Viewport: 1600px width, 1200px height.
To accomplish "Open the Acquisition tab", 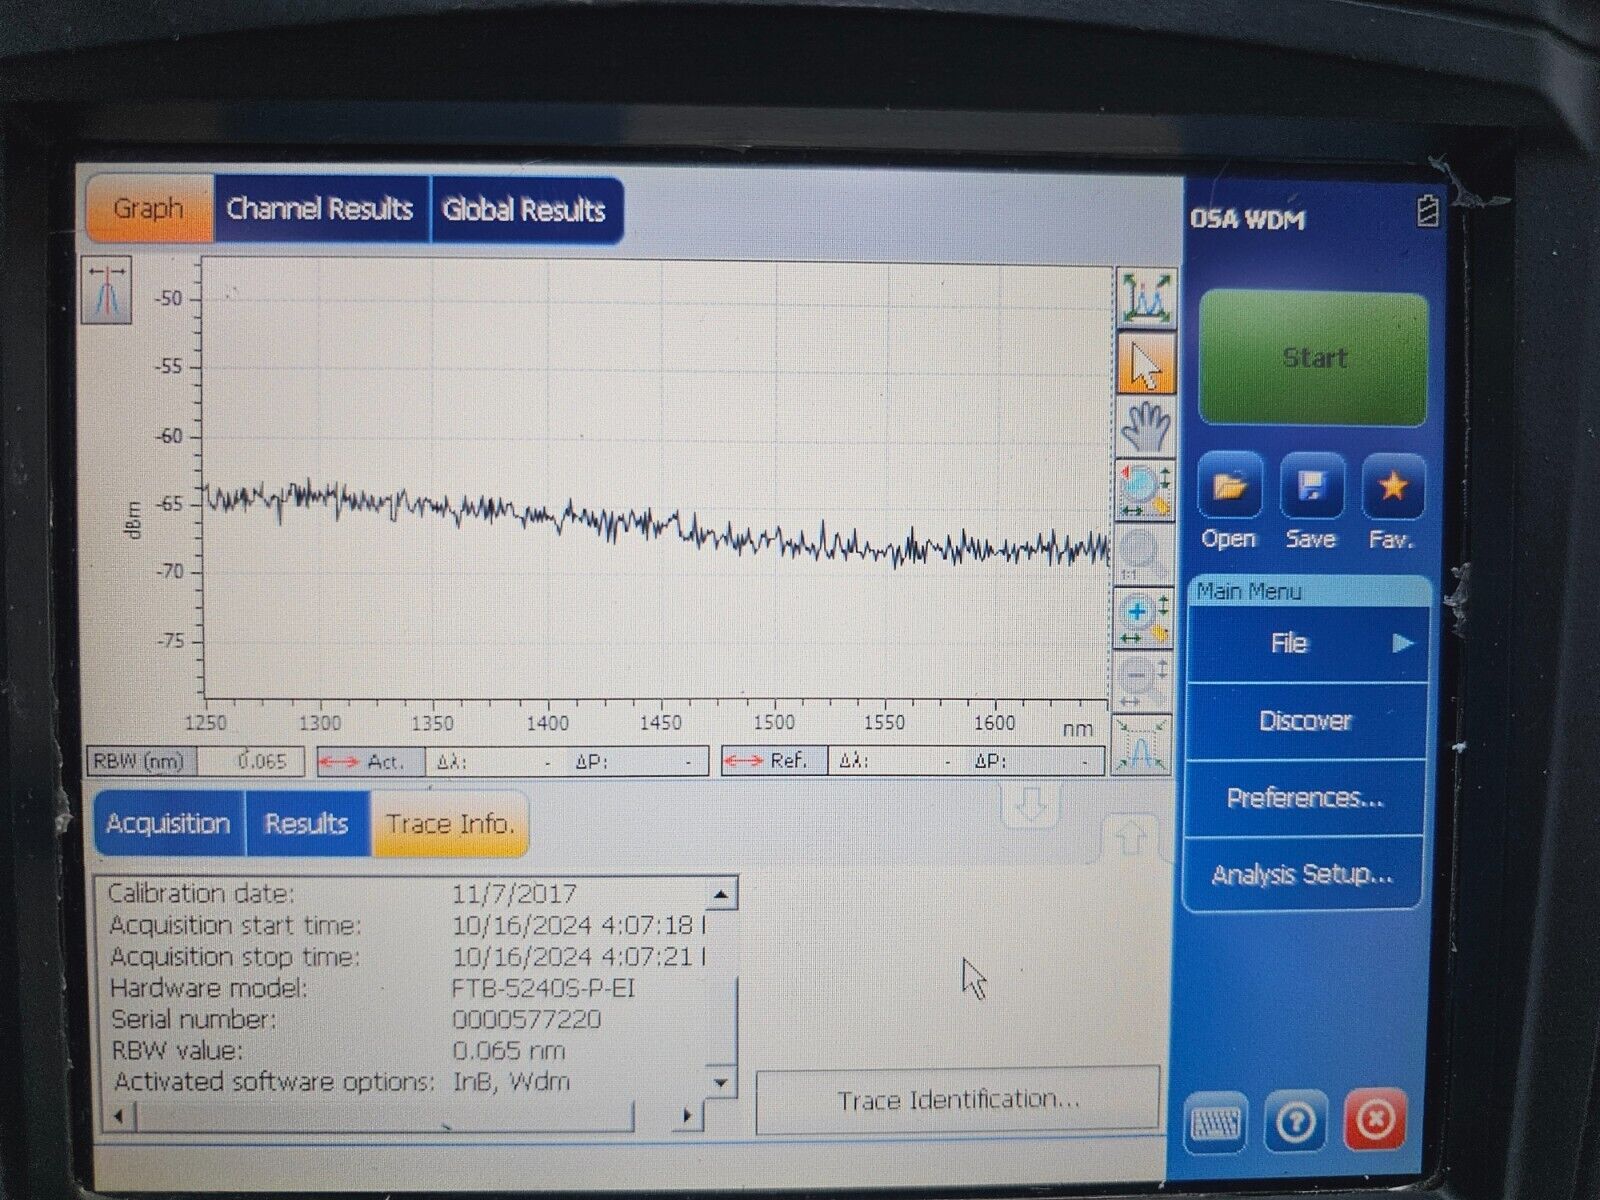I will click(168, 823).
